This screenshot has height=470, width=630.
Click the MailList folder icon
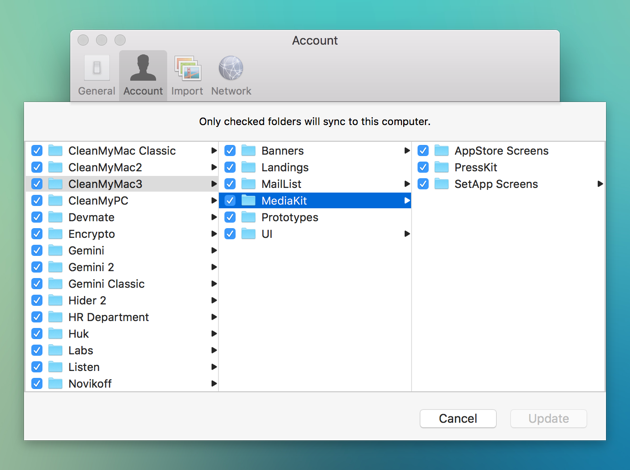249,184
